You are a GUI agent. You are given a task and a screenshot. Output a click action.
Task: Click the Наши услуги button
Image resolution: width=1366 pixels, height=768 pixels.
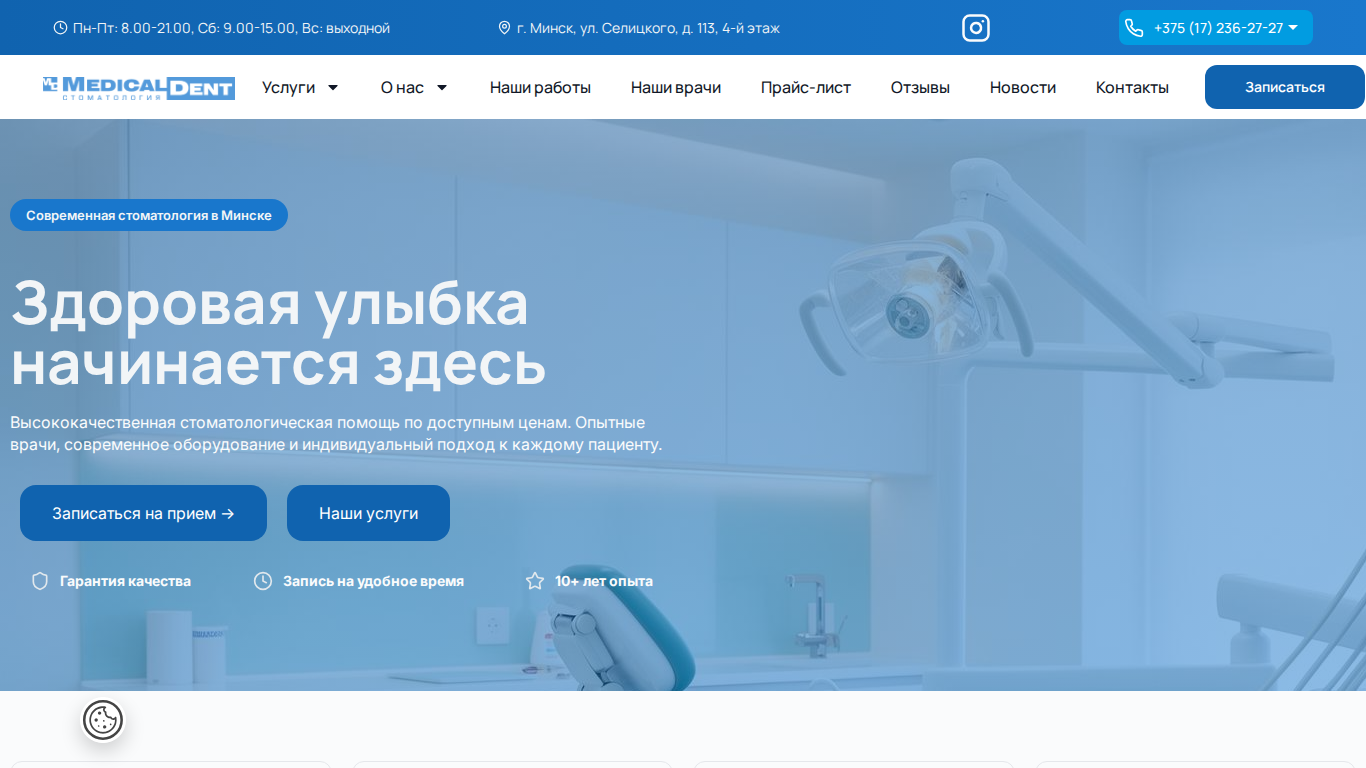click(x=368, y=513)
